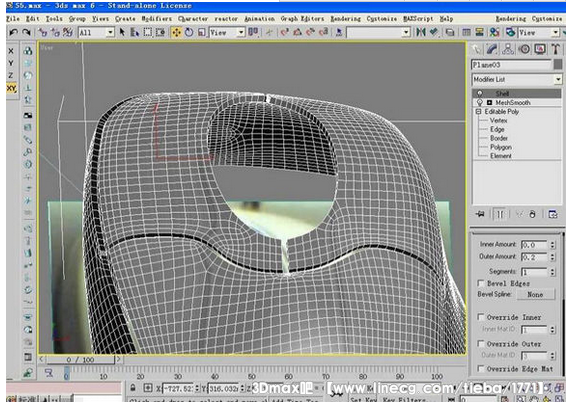Switch to the Modify command panel
The image size is (573, 405).
[x=492, y=49]
